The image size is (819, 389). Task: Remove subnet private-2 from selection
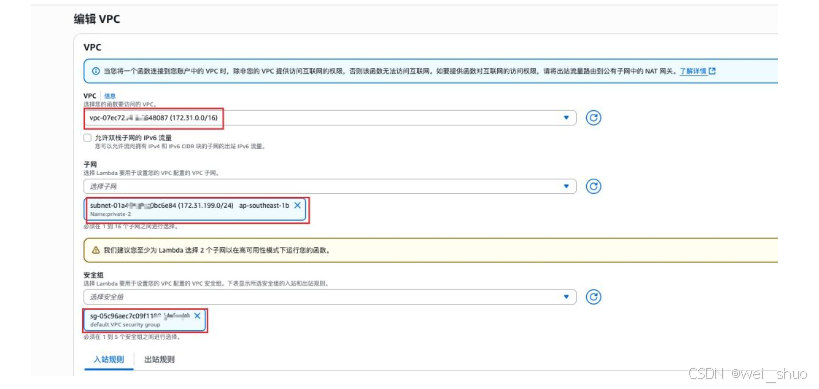[297, 205]
